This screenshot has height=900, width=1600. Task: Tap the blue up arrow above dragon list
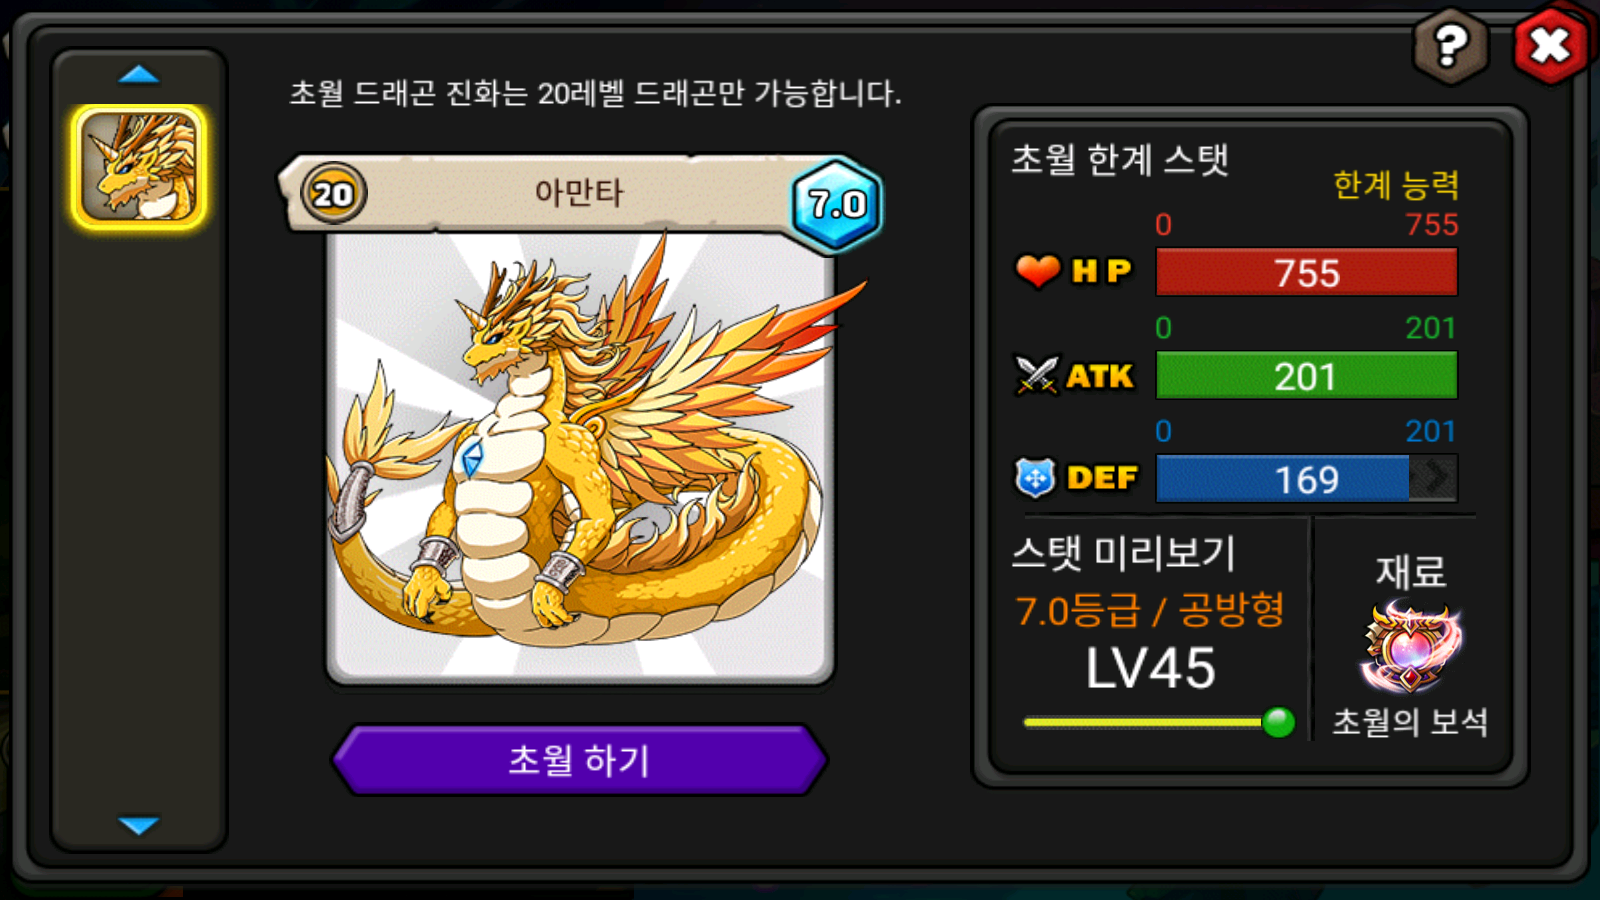click(x=138, y=75)
